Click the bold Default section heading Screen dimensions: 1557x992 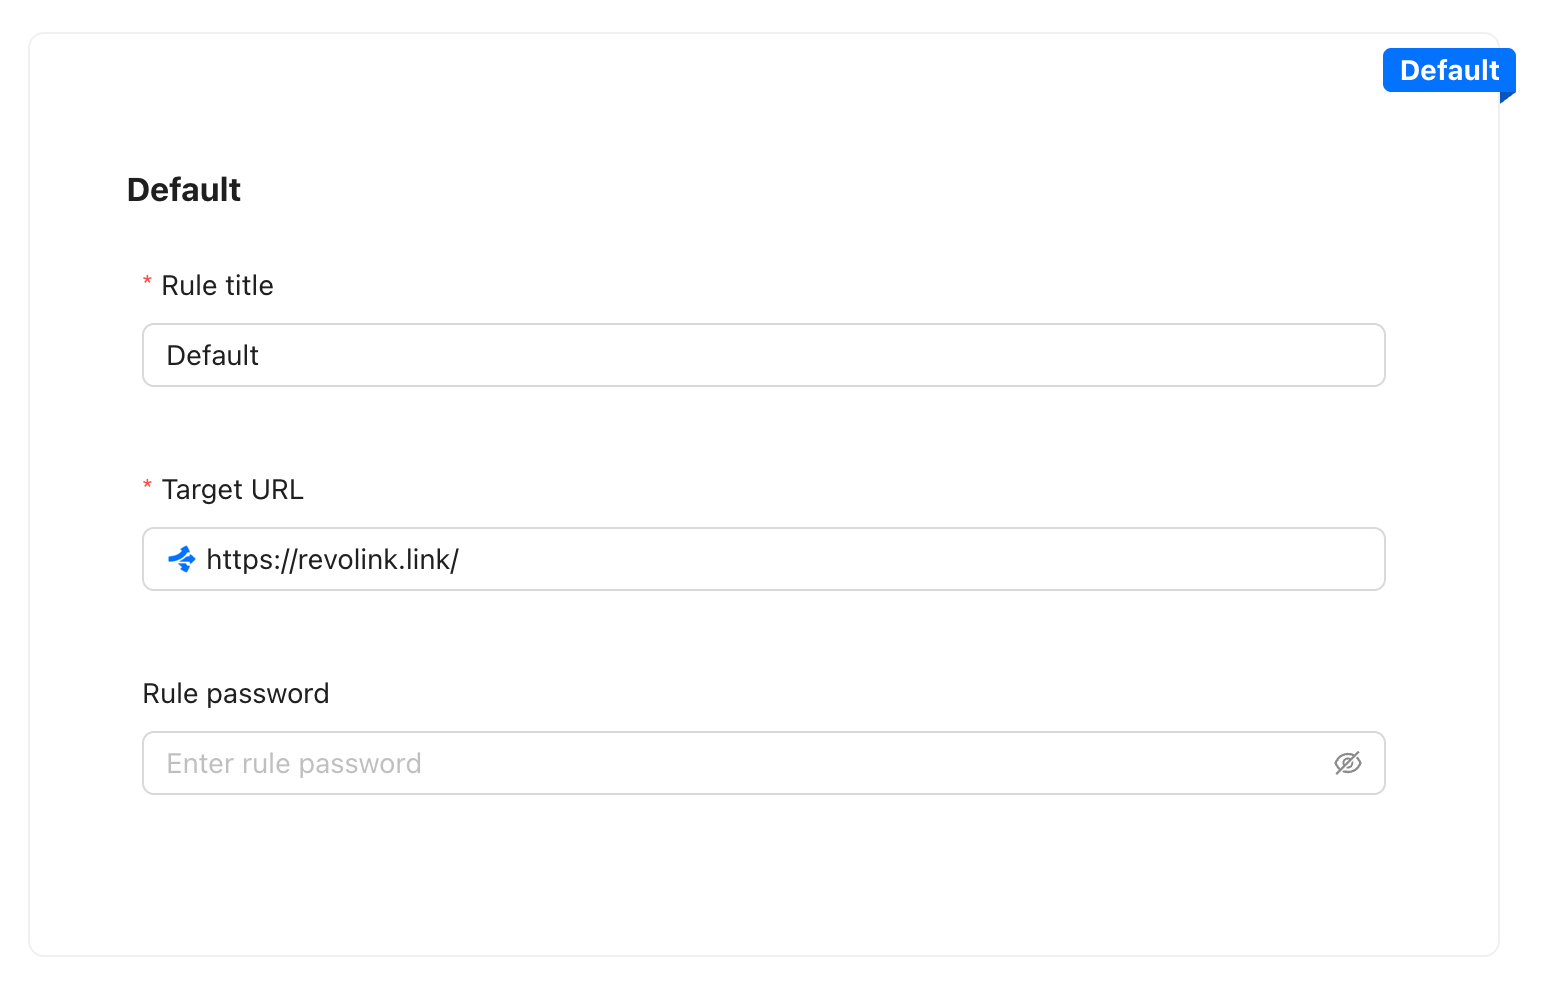[x=184, y=190]
